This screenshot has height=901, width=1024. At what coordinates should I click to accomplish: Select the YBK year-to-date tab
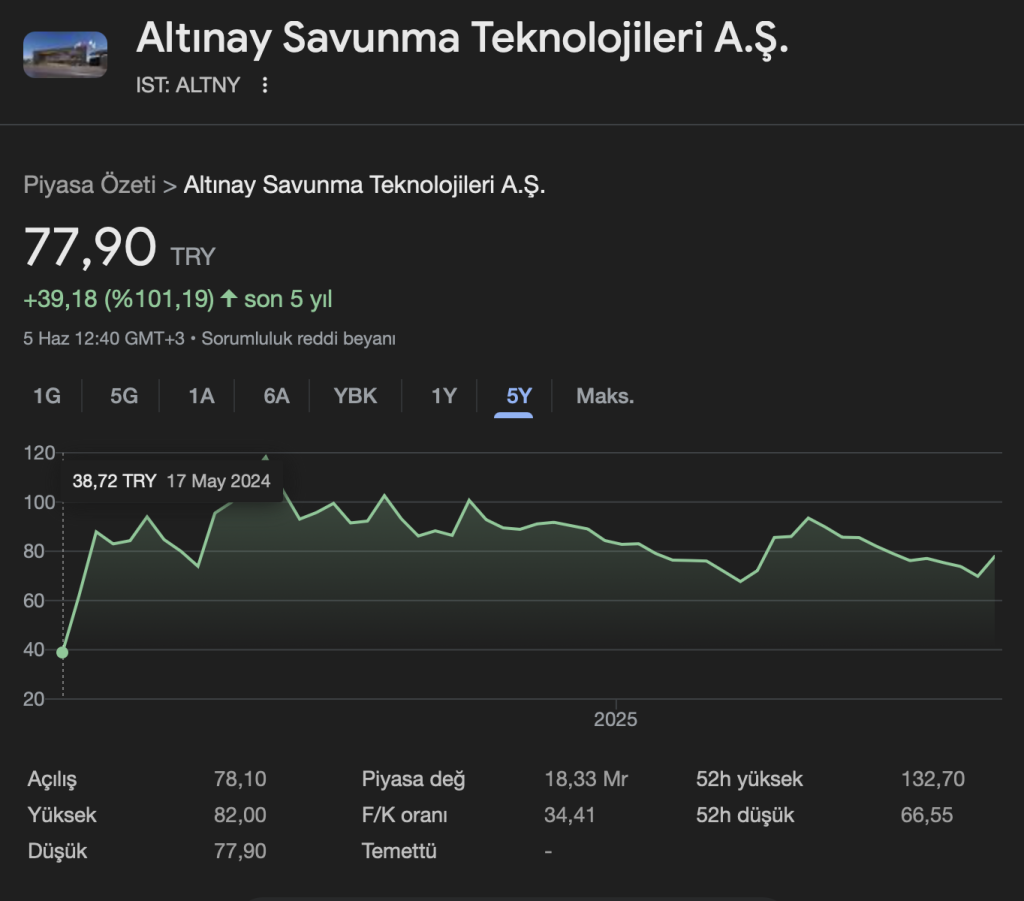click(x=356, y=396)
